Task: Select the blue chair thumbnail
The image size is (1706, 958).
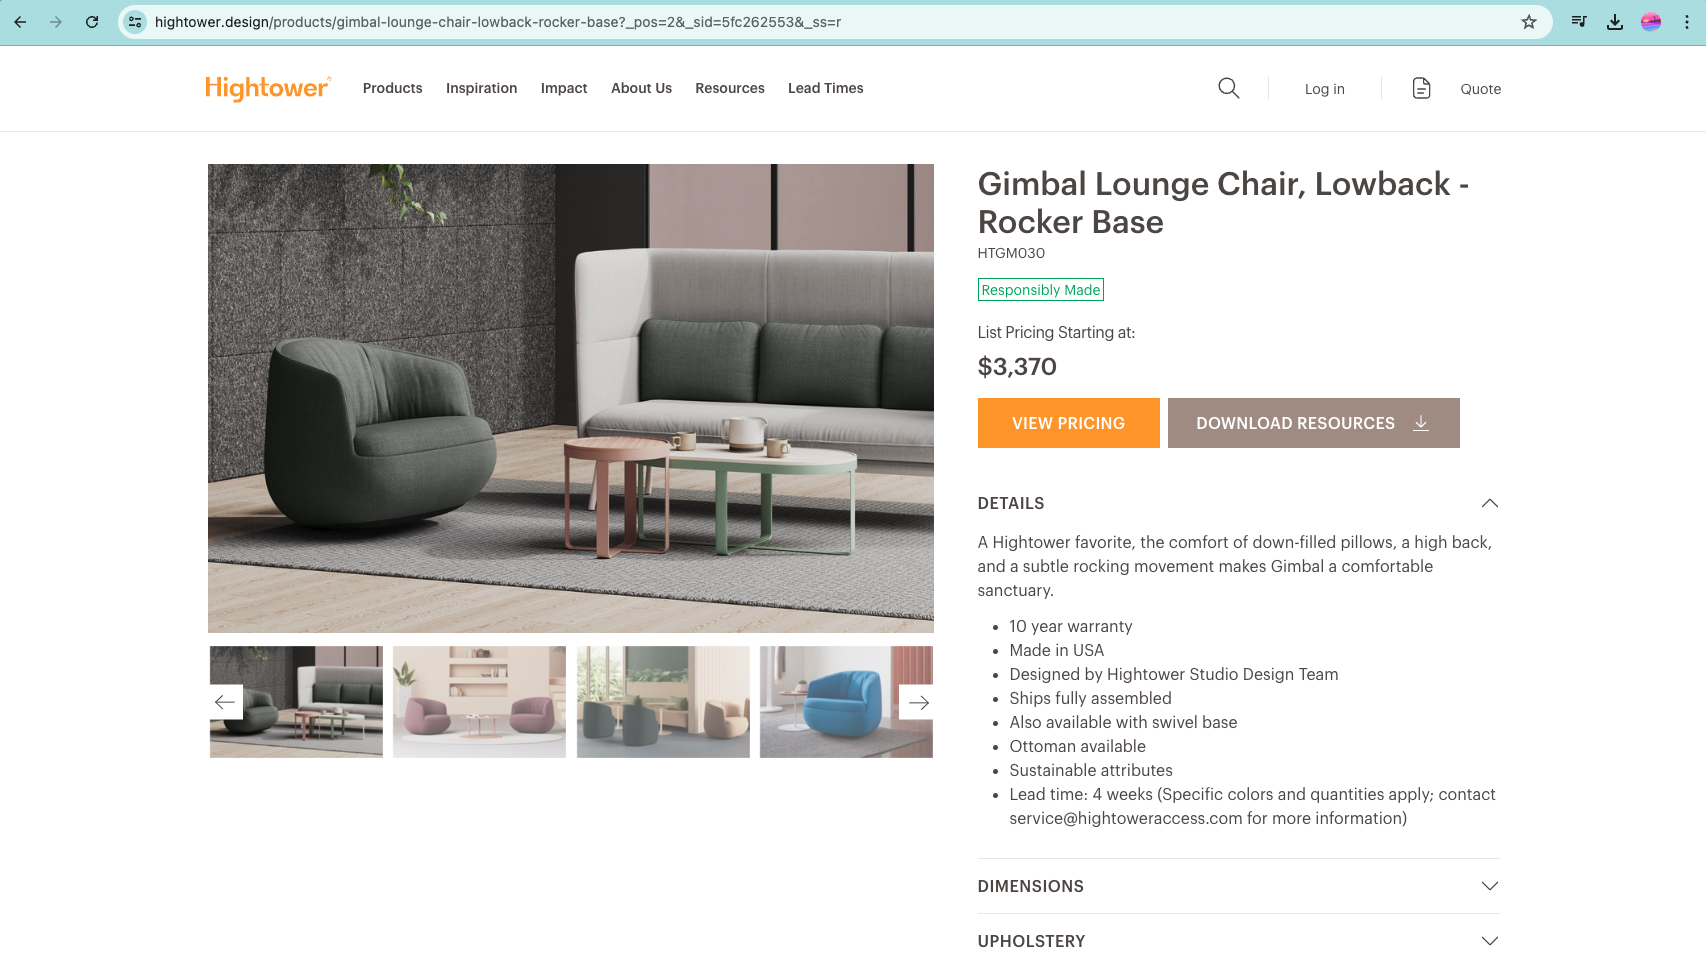Action: tap(846, 702)
